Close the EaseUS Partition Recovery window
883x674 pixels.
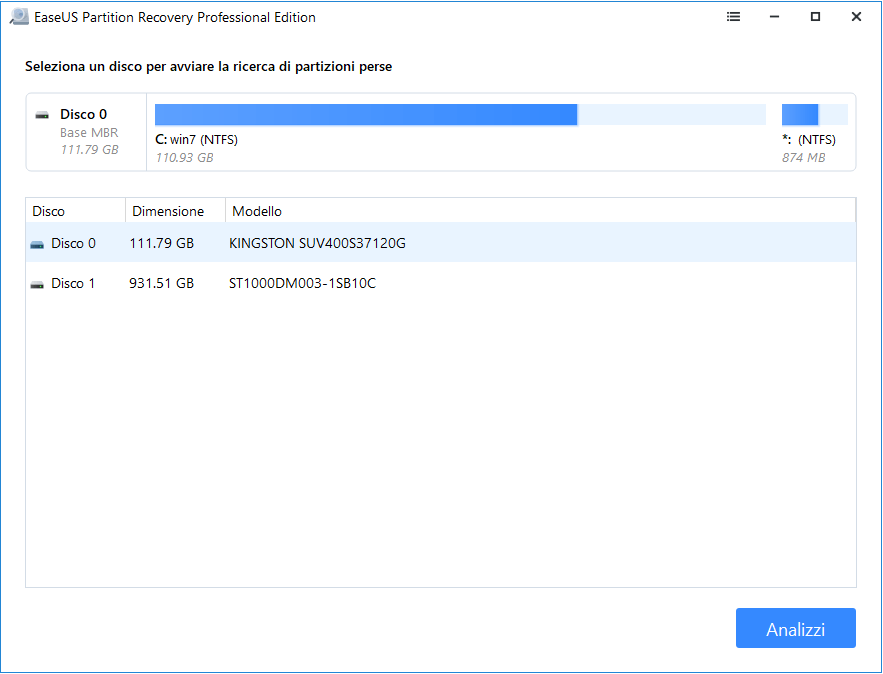point(856,17)
